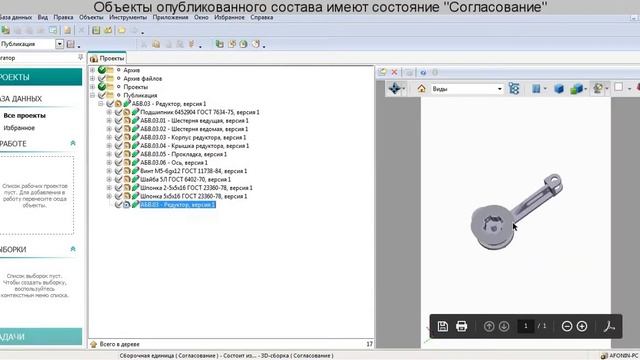Image resolution: width=640 pixels, height=360 pixels.
Task: Select the highlighted АБВ.03 - Редуктор tree row
Action: pyautogui.click(x=178, y=204)
